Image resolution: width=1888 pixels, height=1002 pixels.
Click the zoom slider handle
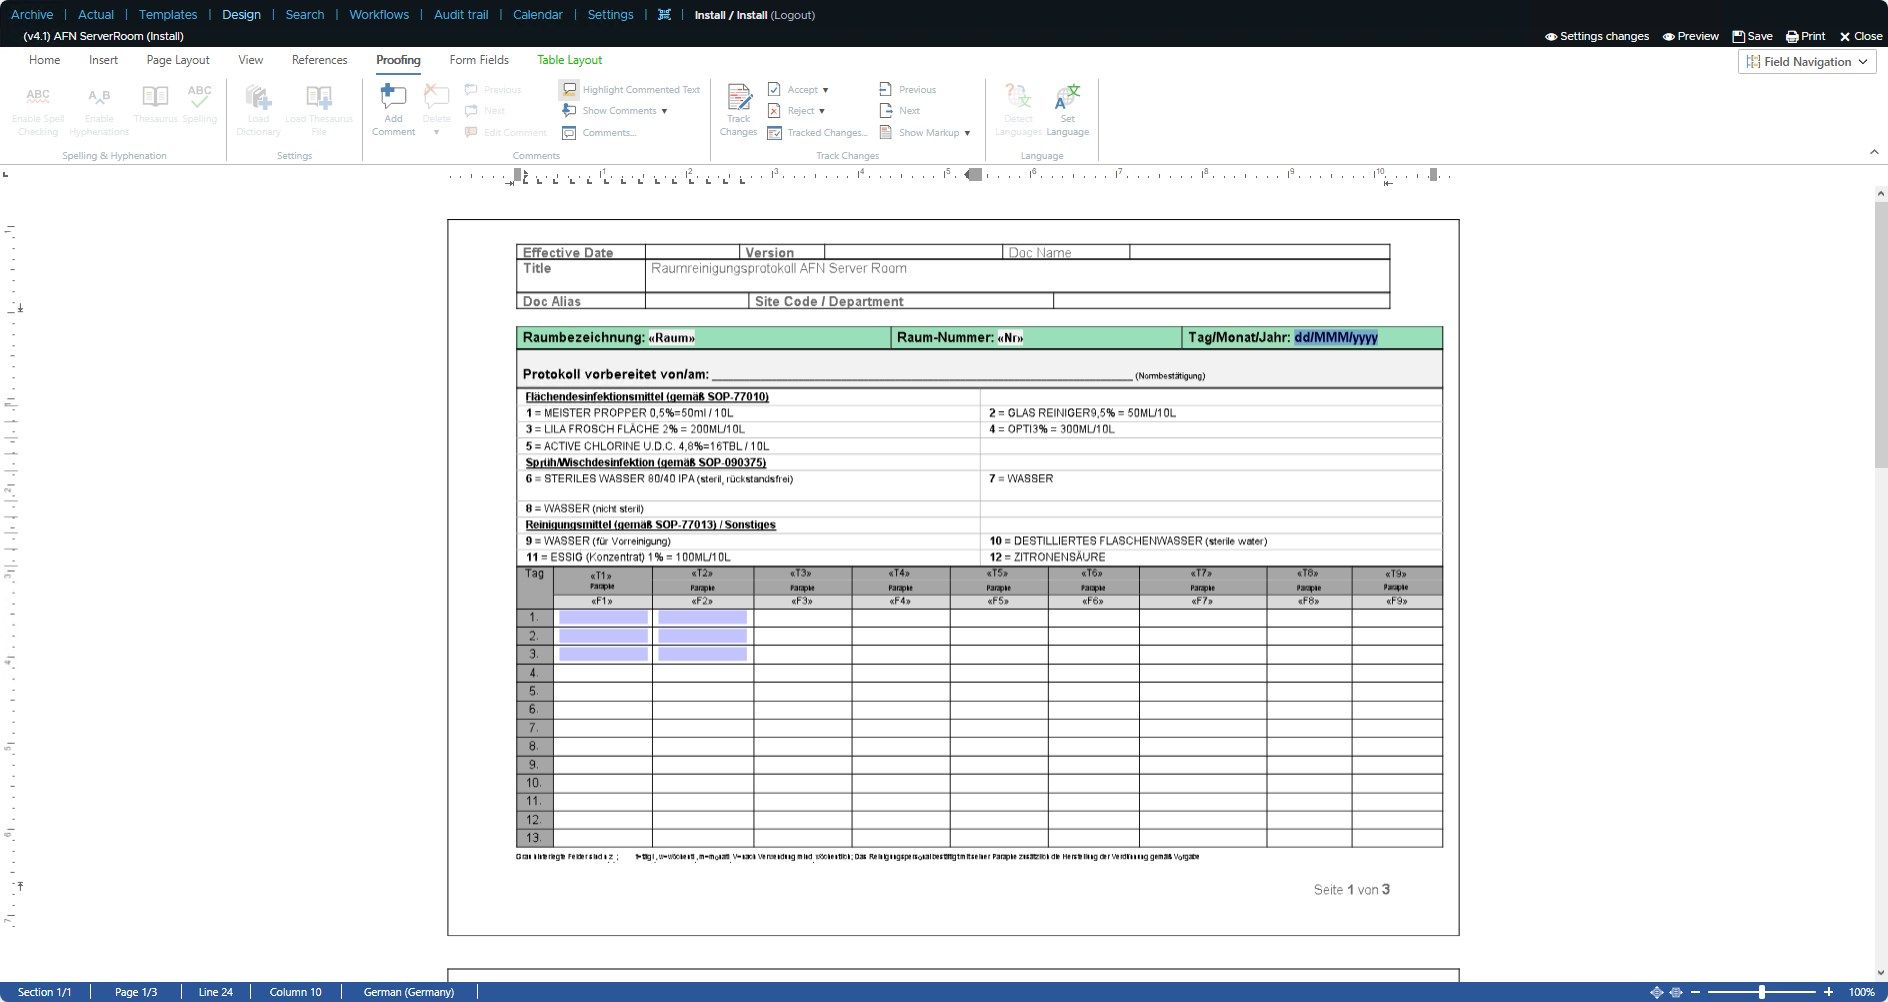pyautogui.click(x=1762, y=992)
